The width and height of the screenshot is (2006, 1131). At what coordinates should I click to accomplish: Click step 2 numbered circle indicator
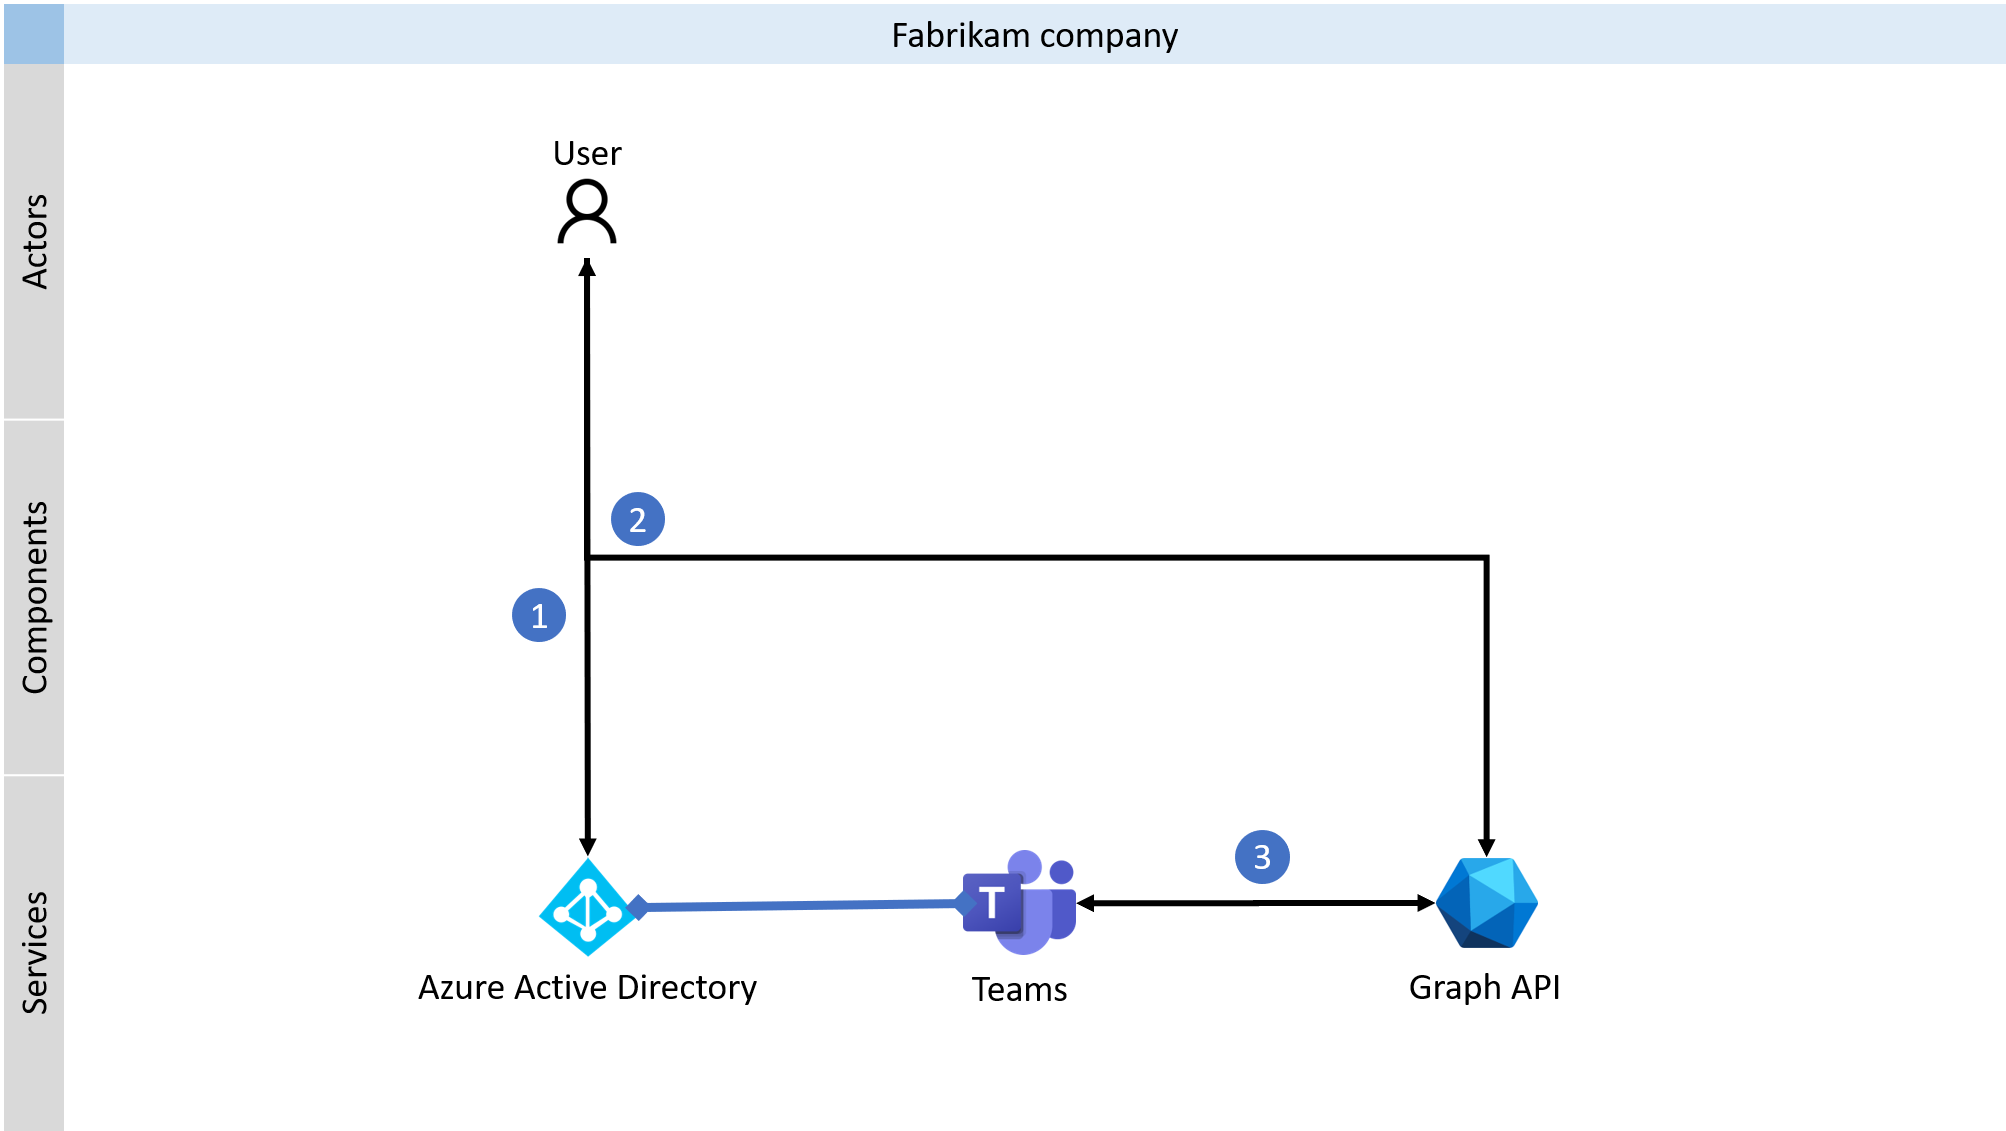pos(639,515)
